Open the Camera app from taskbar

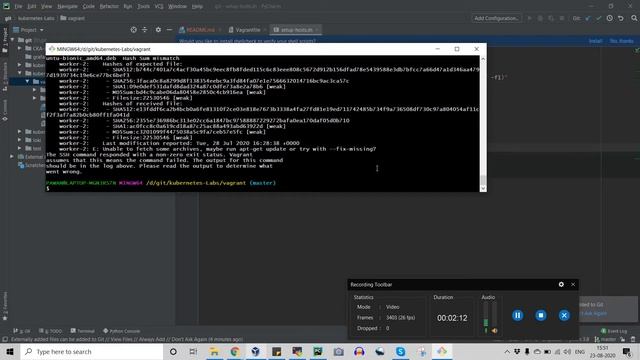pos(338,351)
